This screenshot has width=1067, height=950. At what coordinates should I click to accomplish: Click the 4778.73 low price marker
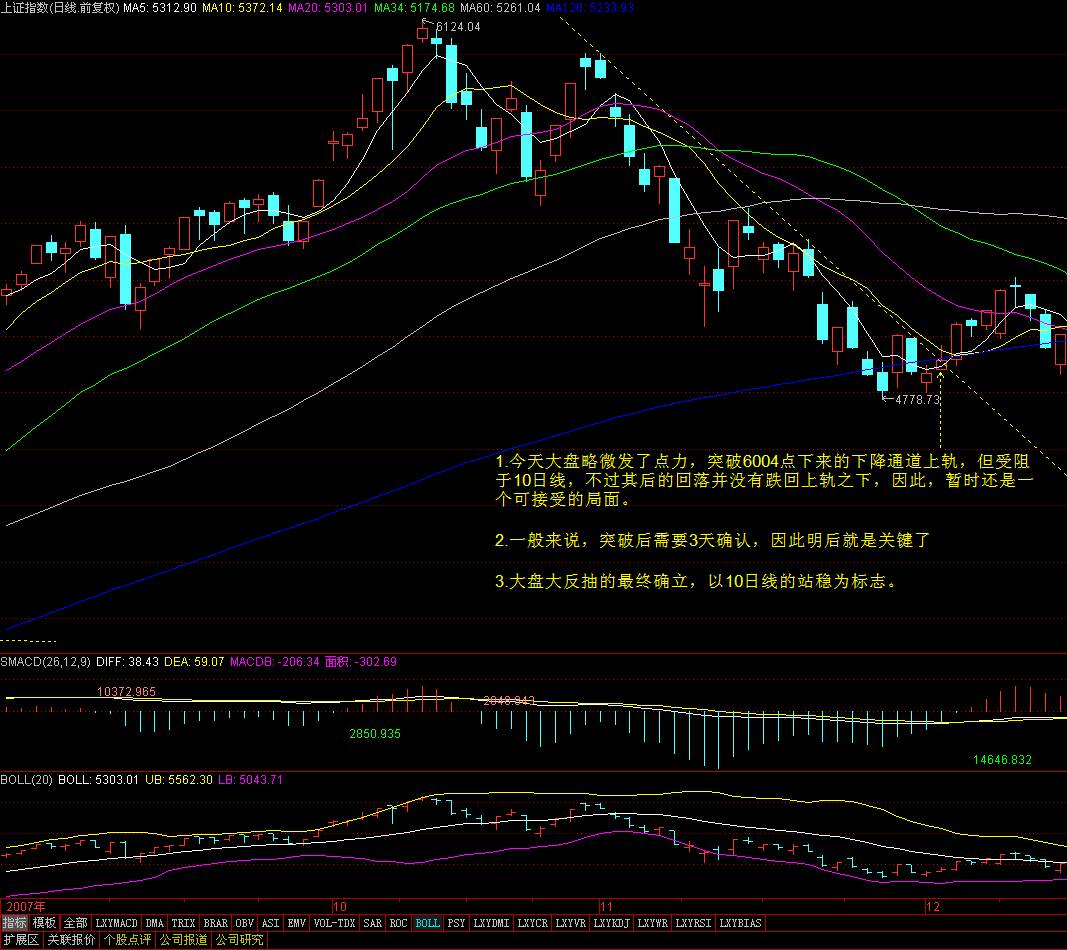(x=917, y=400)
